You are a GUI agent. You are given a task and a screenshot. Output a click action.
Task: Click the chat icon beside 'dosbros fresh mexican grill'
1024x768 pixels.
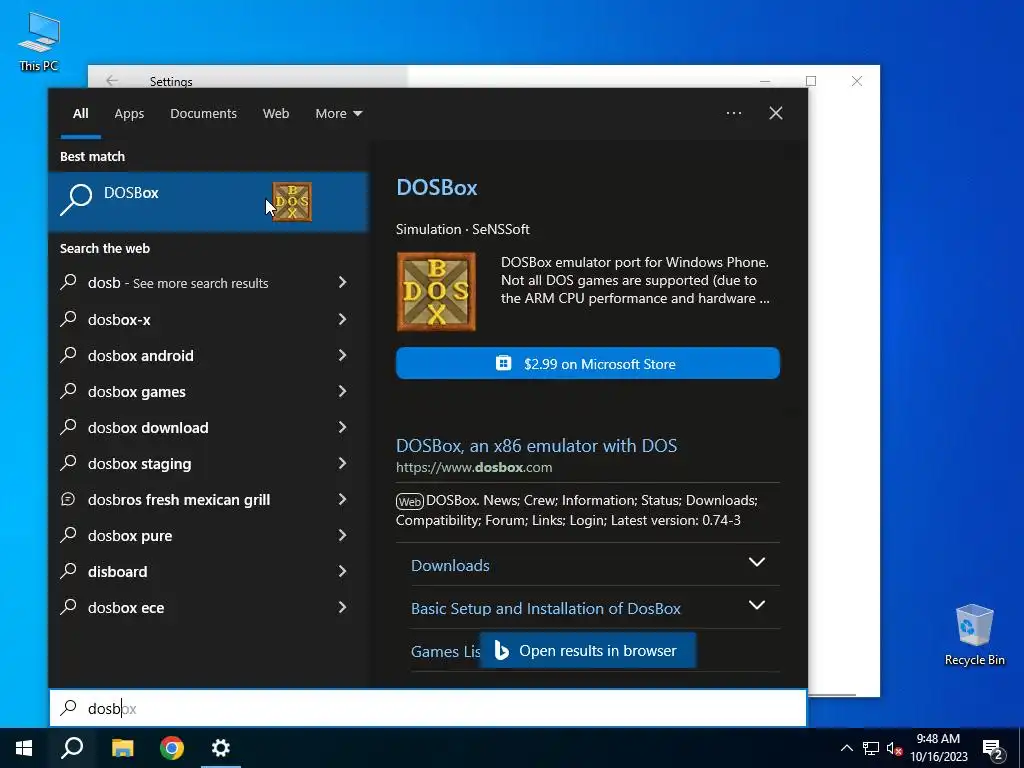pyautogui.click(x=68, y=499)
